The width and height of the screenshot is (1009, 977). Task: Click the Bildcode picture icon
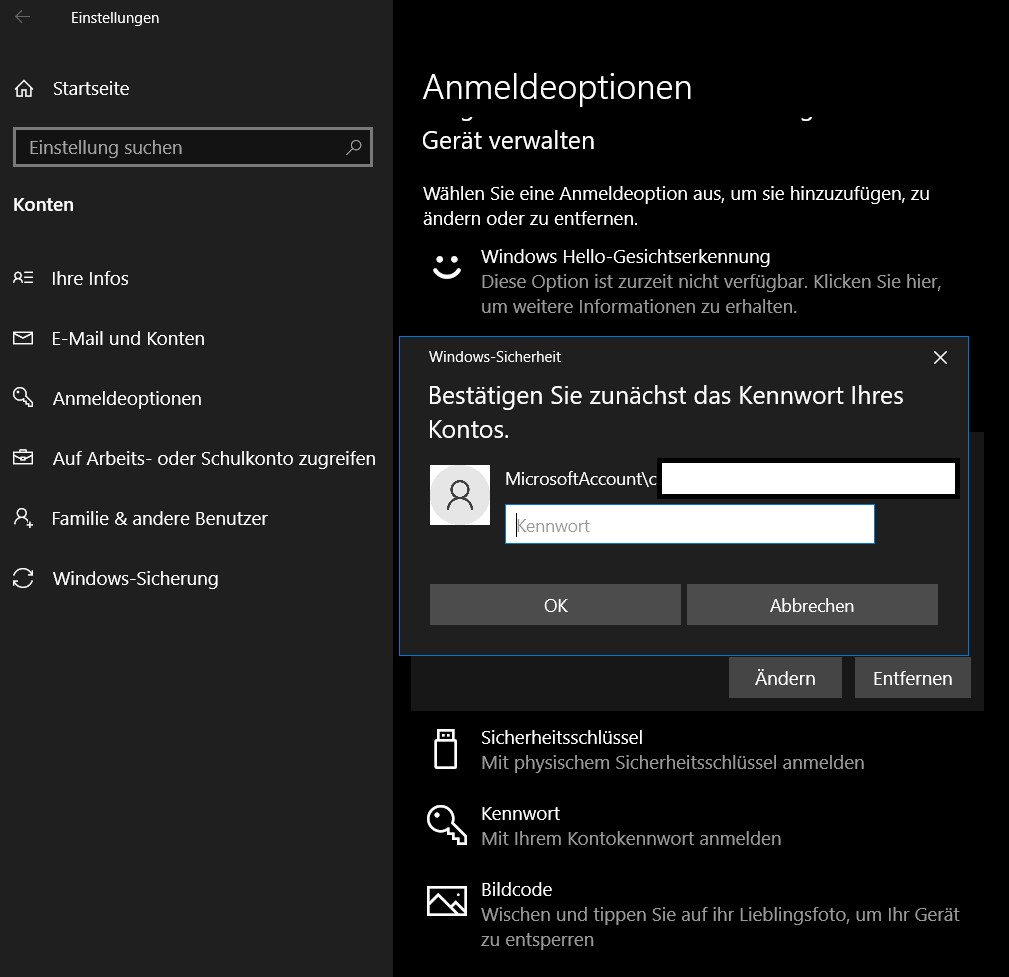[x=447, y=900]
